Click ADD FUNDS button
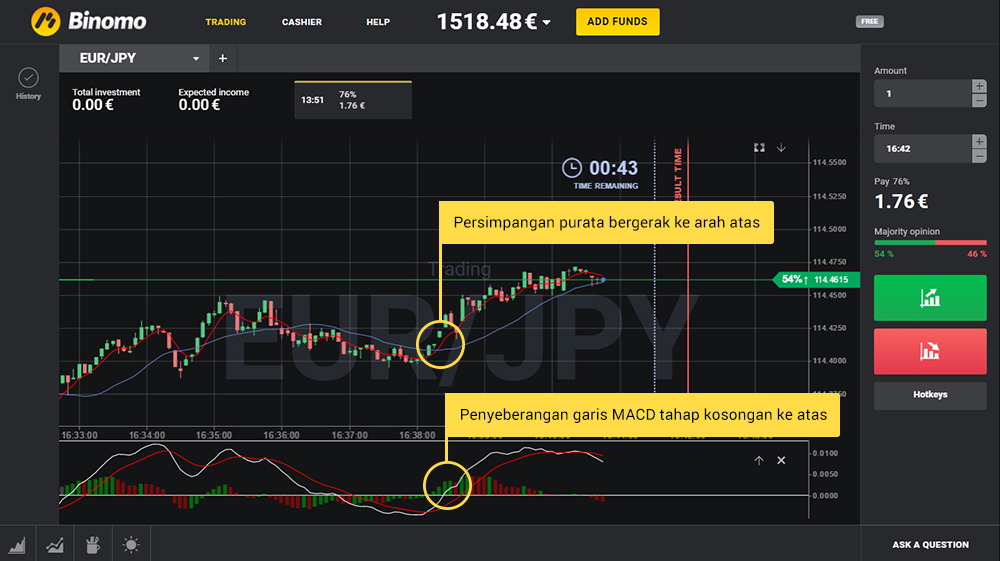This screenshot has height=561, width=1000. 617,22
